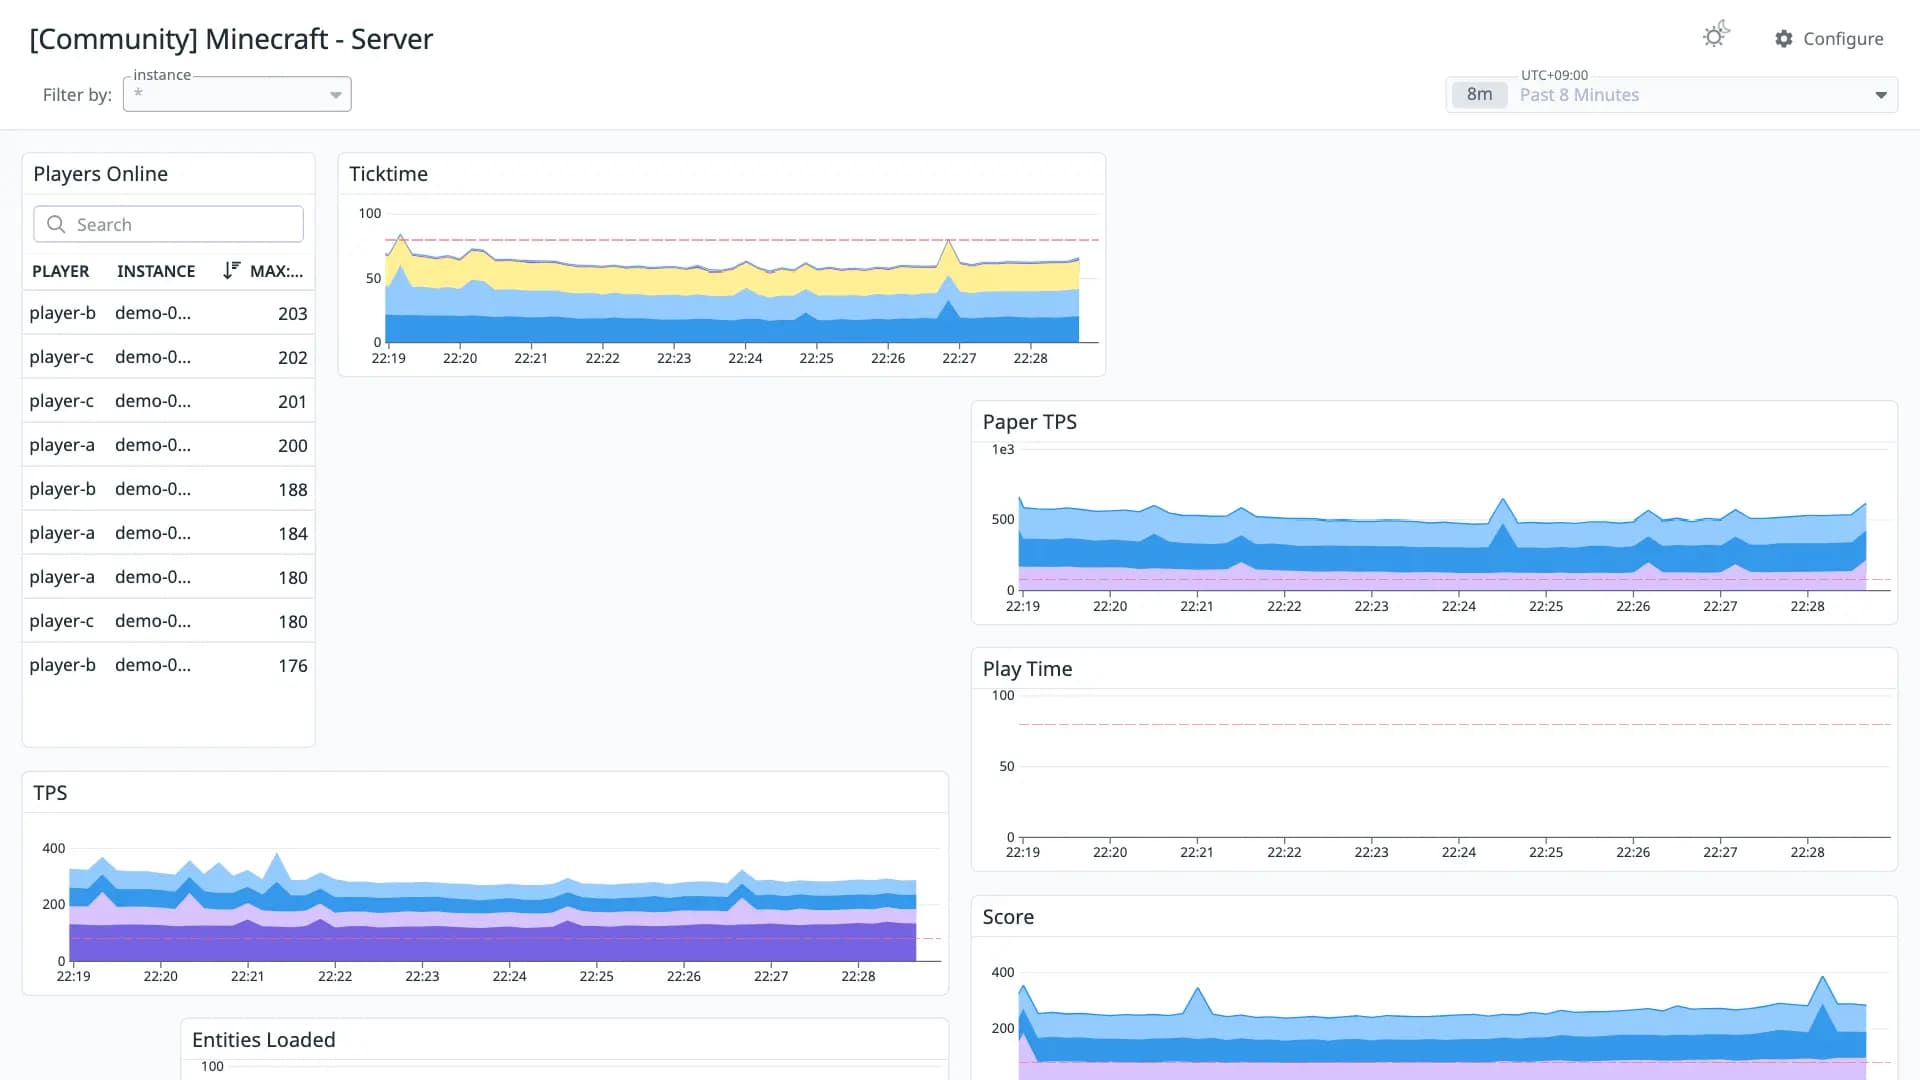Viewport: 1920px width, 1080px height.
Task: Select the player-a row with value 200
Action: [168, 445]
